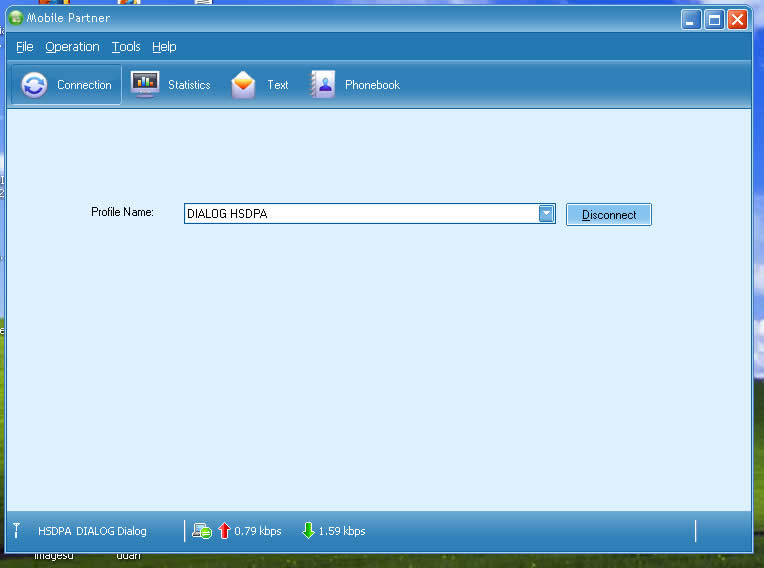The image size is (764, 568).
Task: Open the File menu
Action: [x=24, y=47]
